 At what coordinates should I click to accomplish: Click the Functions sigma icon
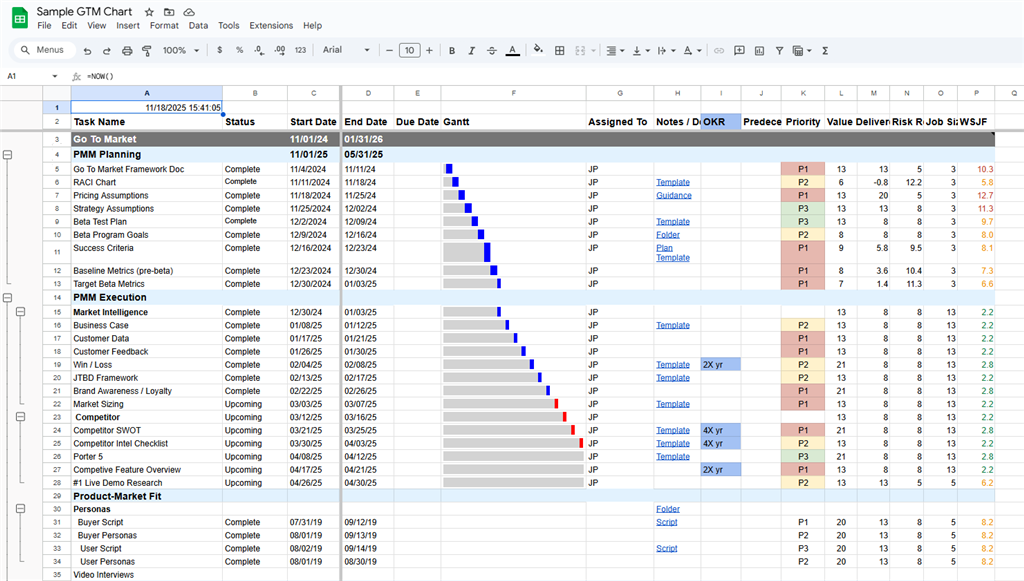tap(825, 50)
